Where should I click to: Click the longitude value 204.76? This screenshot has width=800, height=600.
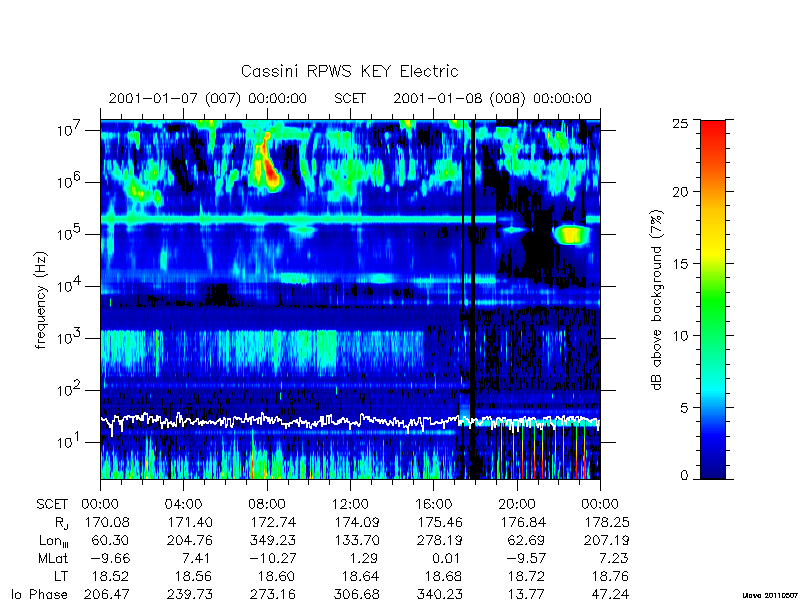pos(191,540)
